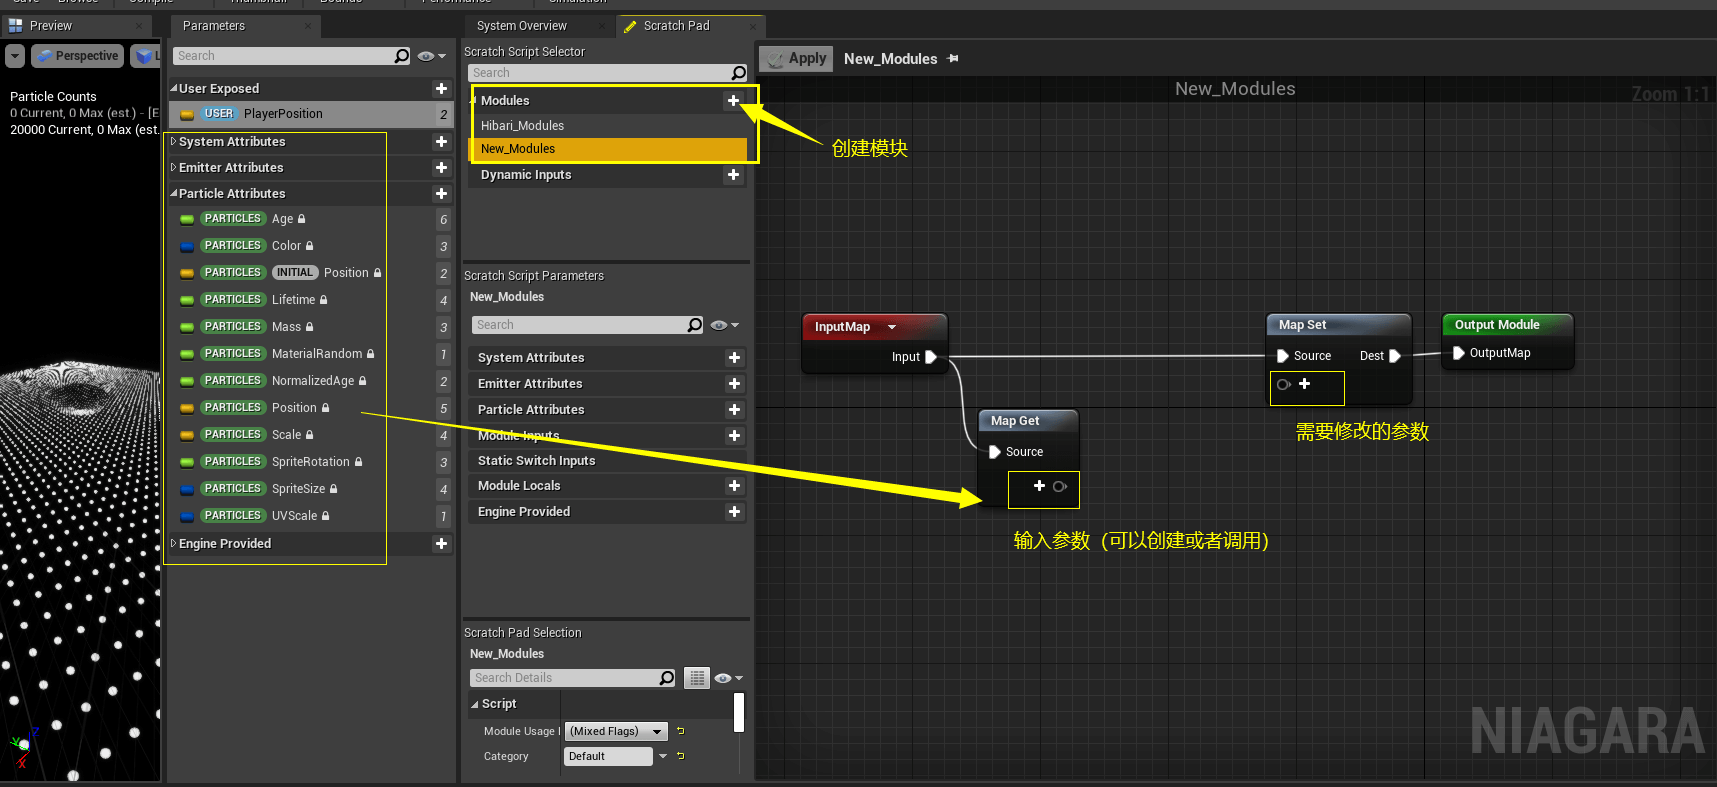
Task: Click the Map Set node Dest output pin
Action: [x=1395, y=356]
